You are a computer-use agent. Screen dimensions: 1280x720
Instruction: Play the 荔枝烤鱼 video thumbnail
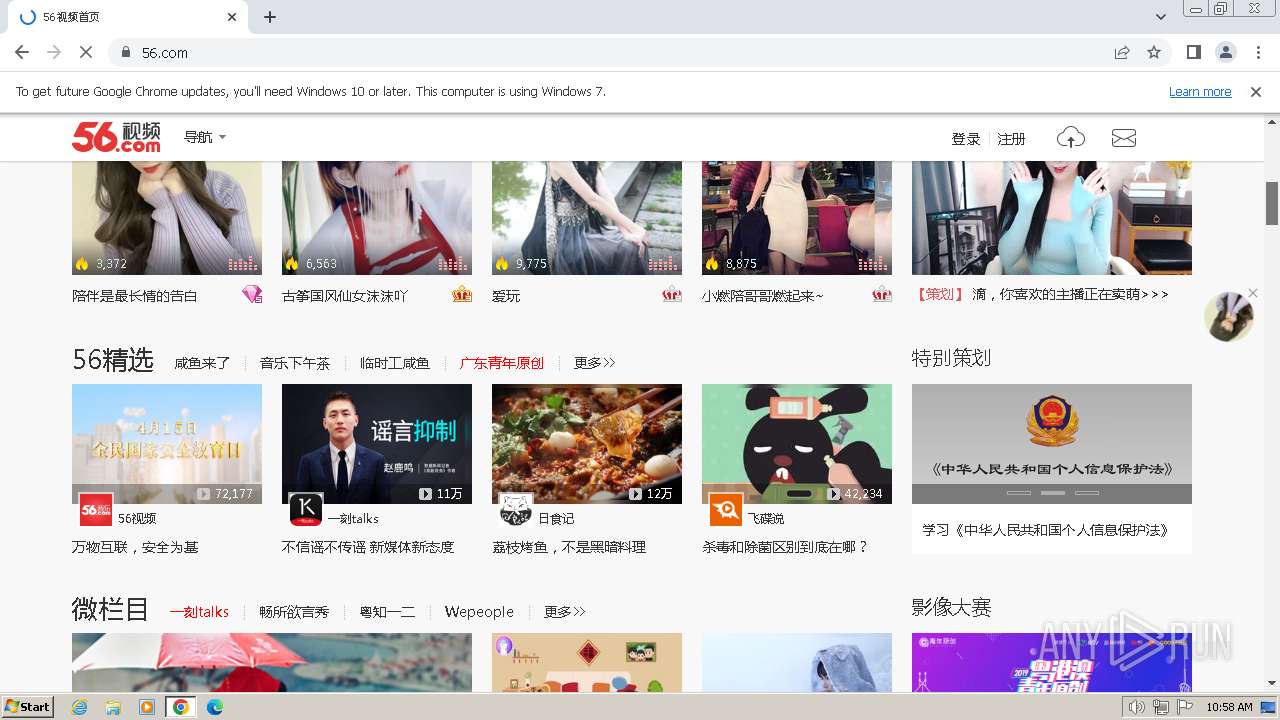coord(587,444)
